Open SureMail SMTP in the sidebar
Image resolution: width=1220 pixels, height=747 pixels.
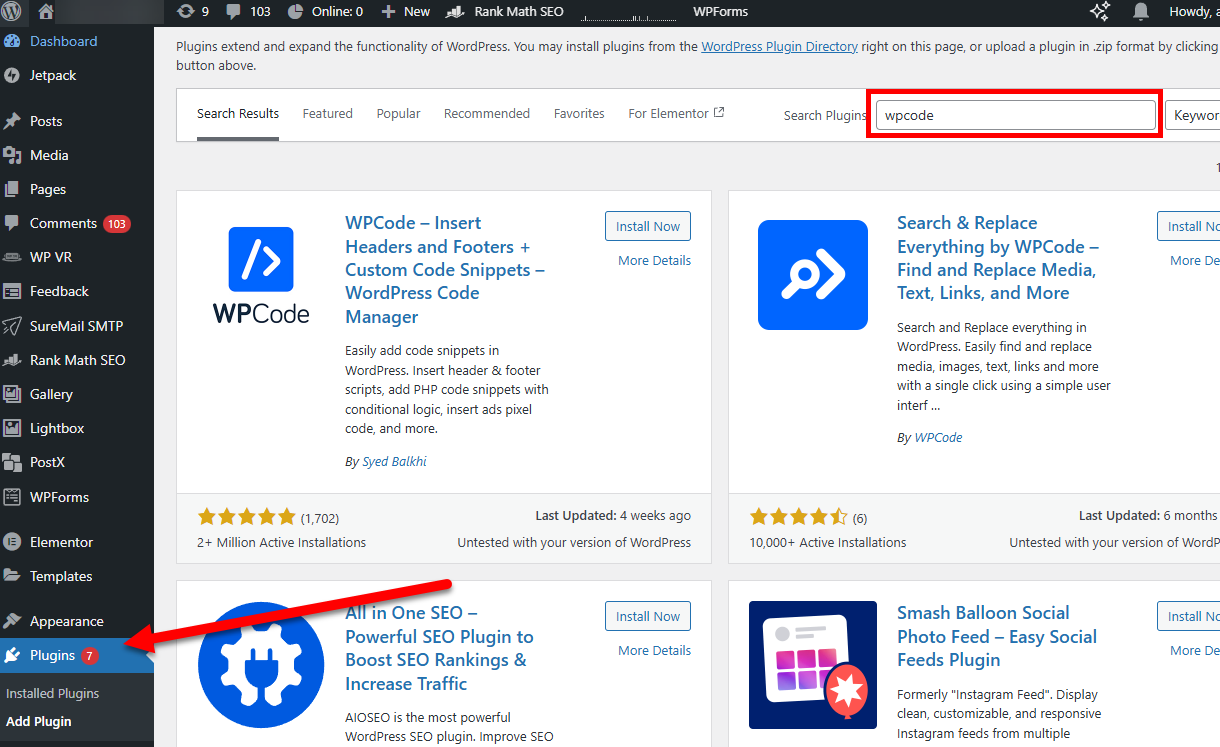[77, 326]
